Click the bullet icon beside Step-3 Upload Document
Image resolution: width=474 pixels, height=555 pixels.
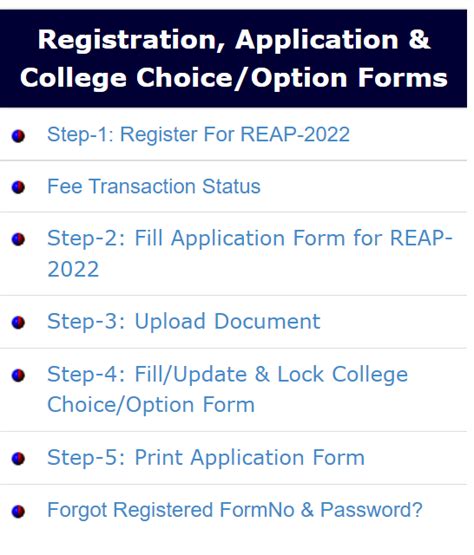tap(18, 322)
